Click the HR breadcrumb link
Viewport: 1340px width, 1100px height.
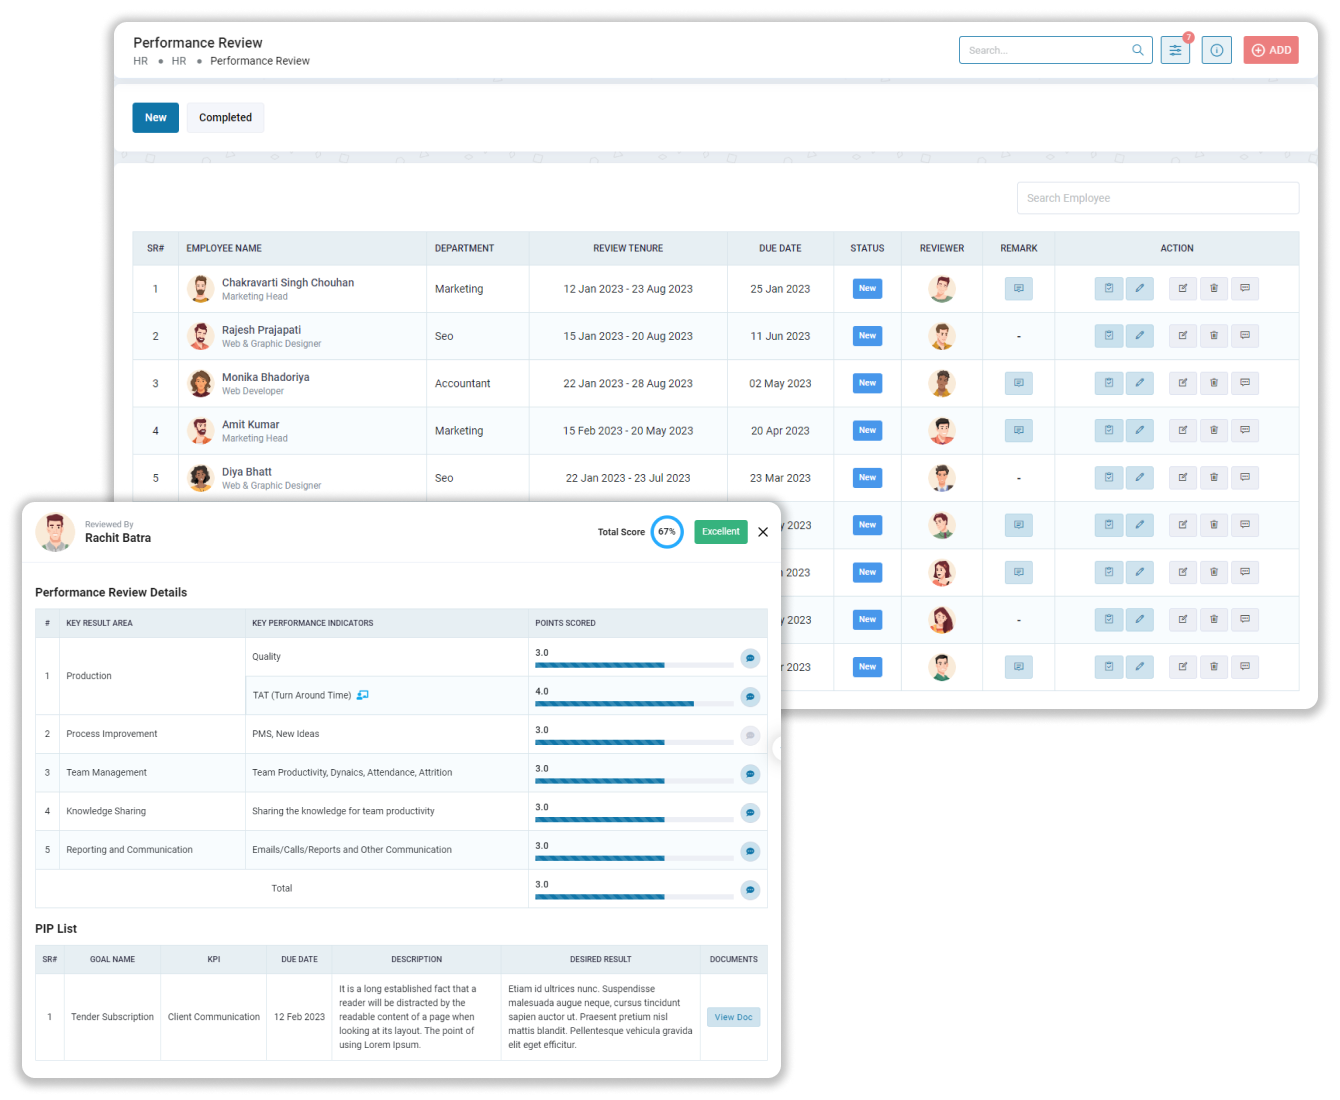140,60
